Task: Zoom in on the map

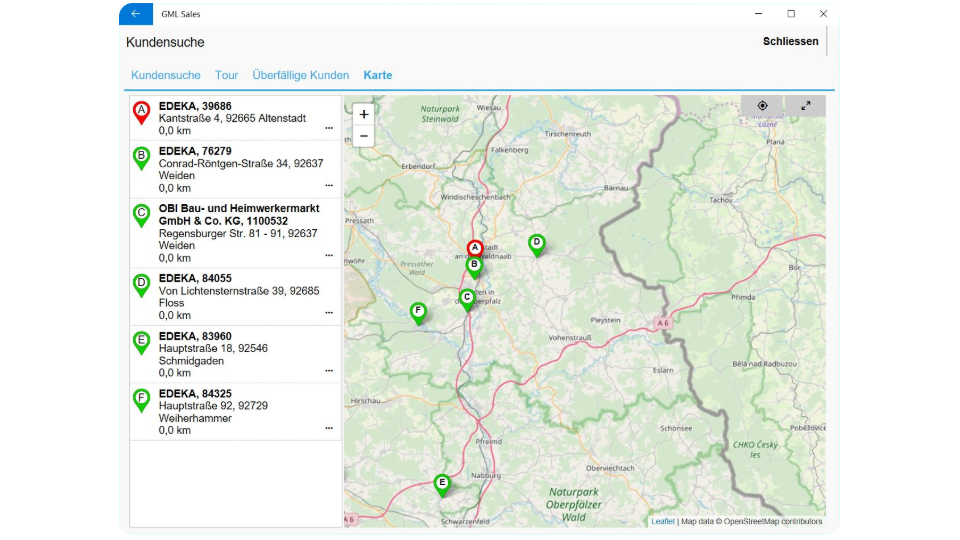Action: click(x=364, y=114)
